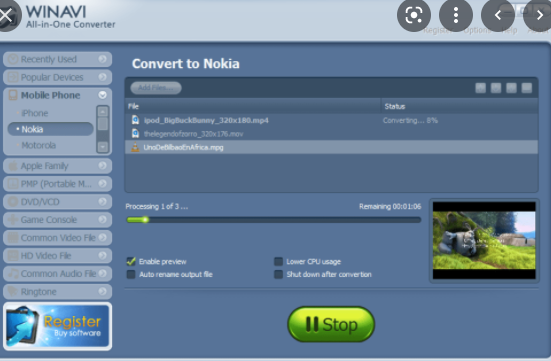Image resolution: width=551 pixels, height=361 pixels.
Task: Click the Google Lens search icon
Action: click(414, 15)
